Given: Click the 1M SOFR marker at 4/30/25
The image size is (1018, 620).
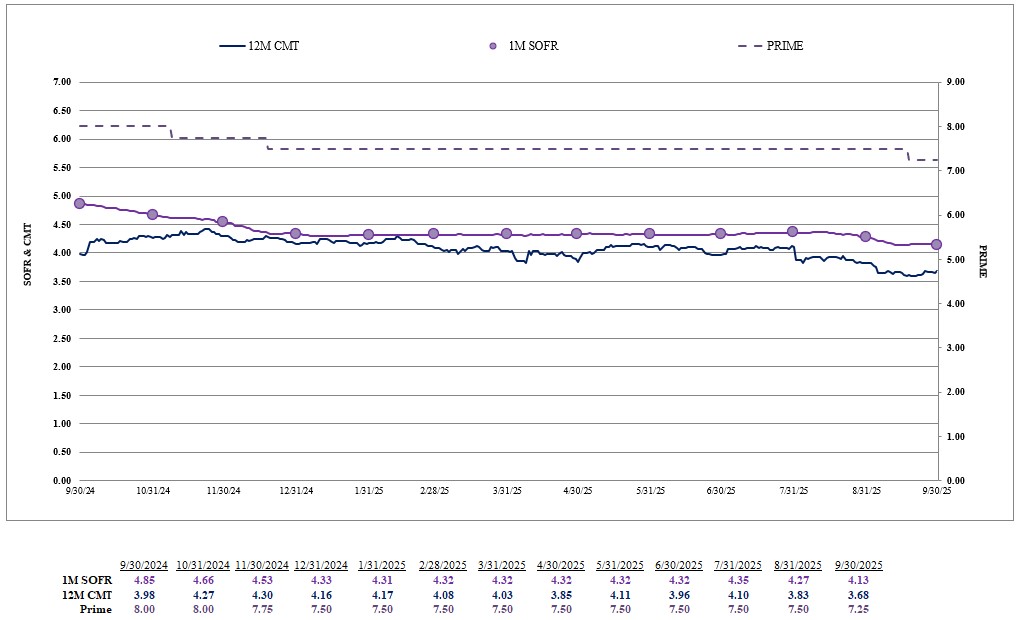Looking at the screenshot, I should click(576, 233).
